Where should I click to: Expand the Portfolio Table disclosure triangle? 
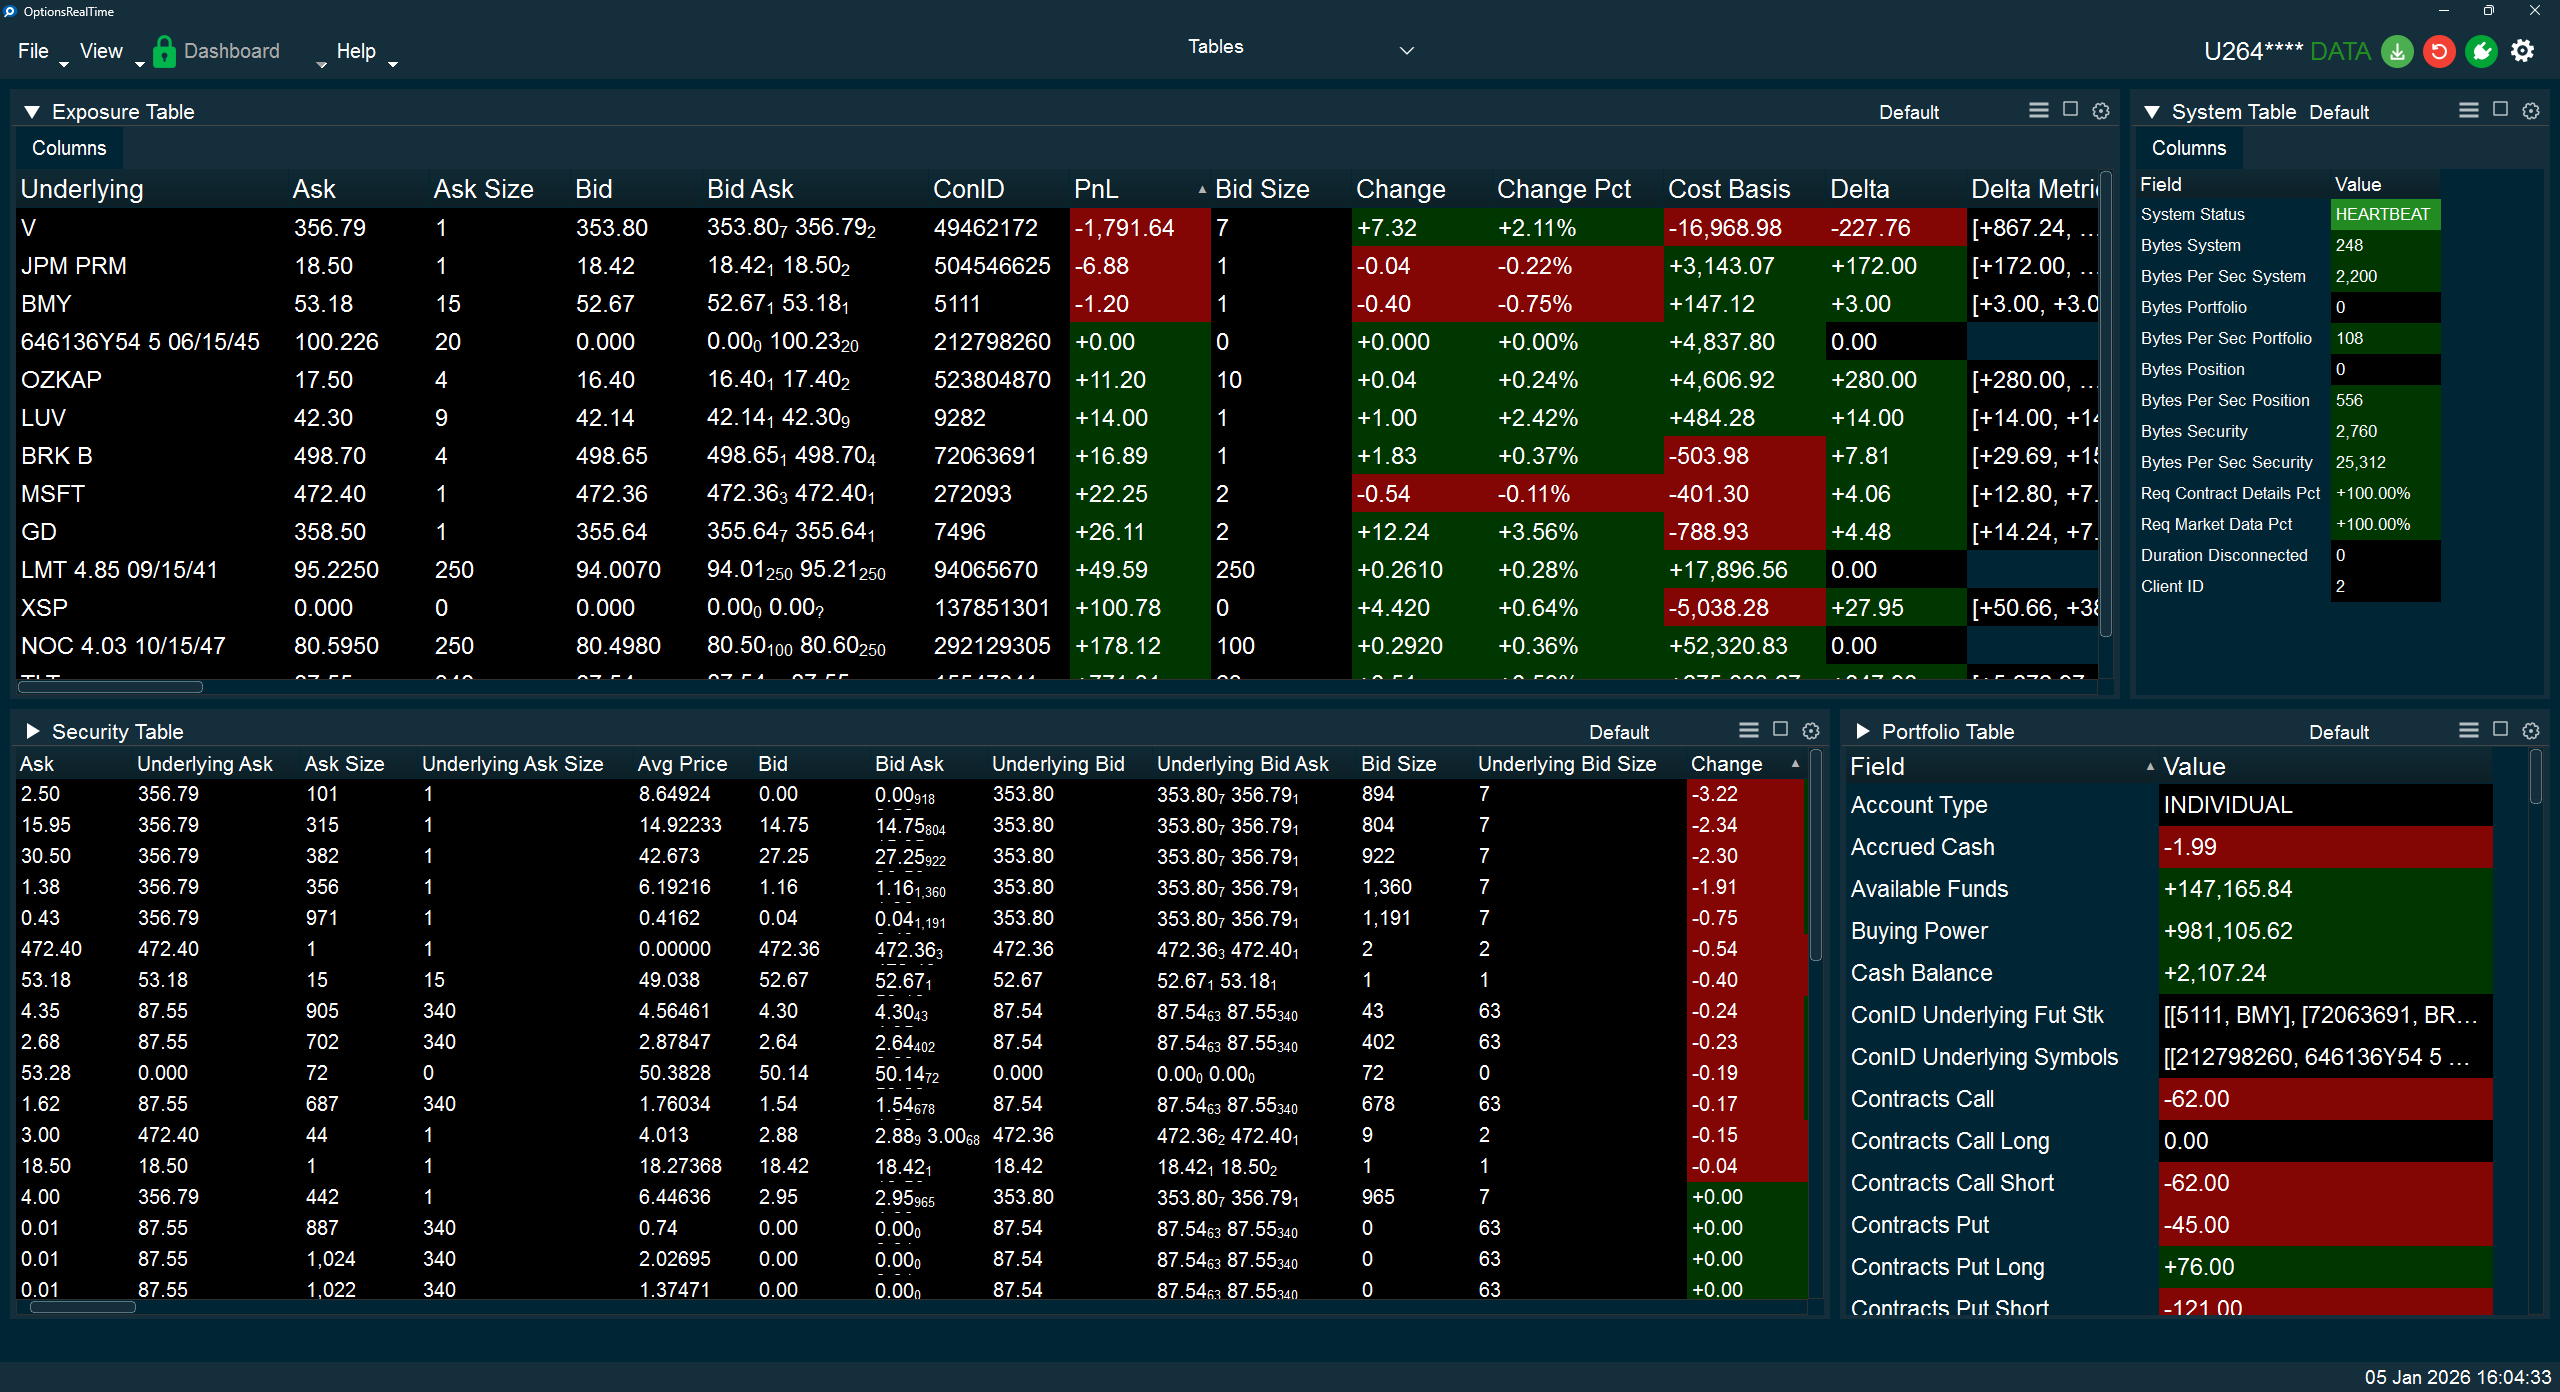pos(1864,730)
